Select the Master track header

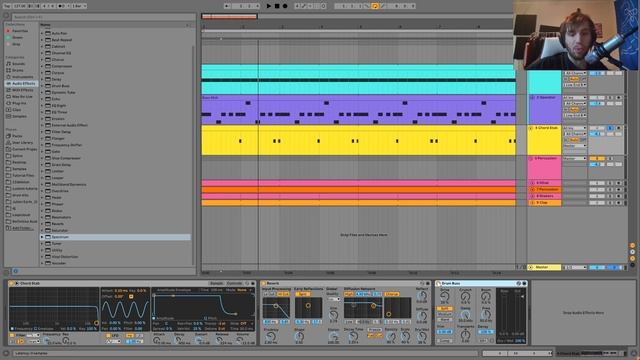pos(544,267)
